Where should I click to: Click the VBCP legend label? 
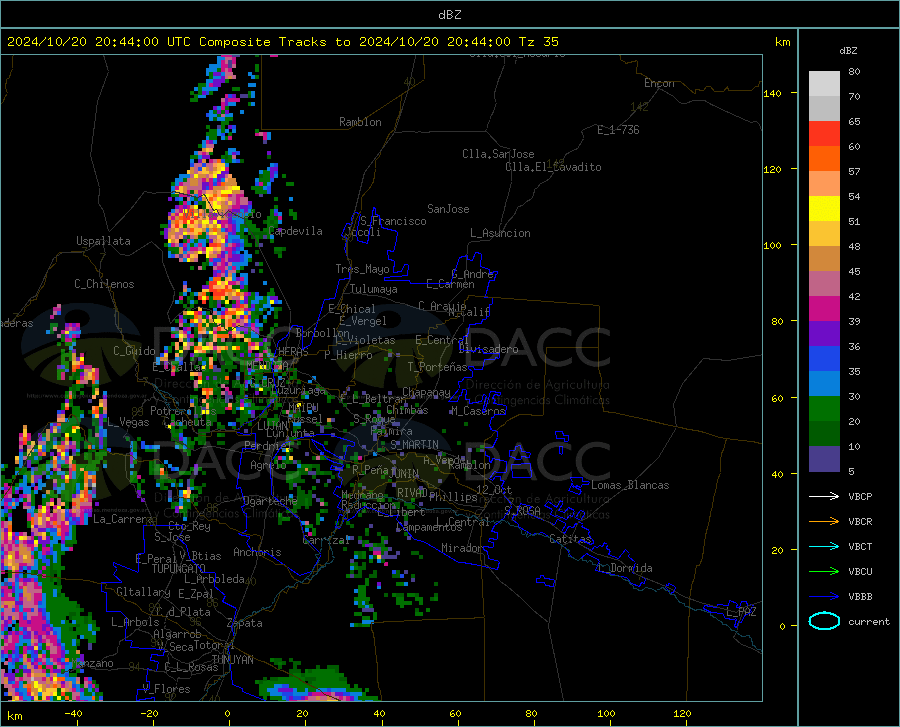point(860,497)
